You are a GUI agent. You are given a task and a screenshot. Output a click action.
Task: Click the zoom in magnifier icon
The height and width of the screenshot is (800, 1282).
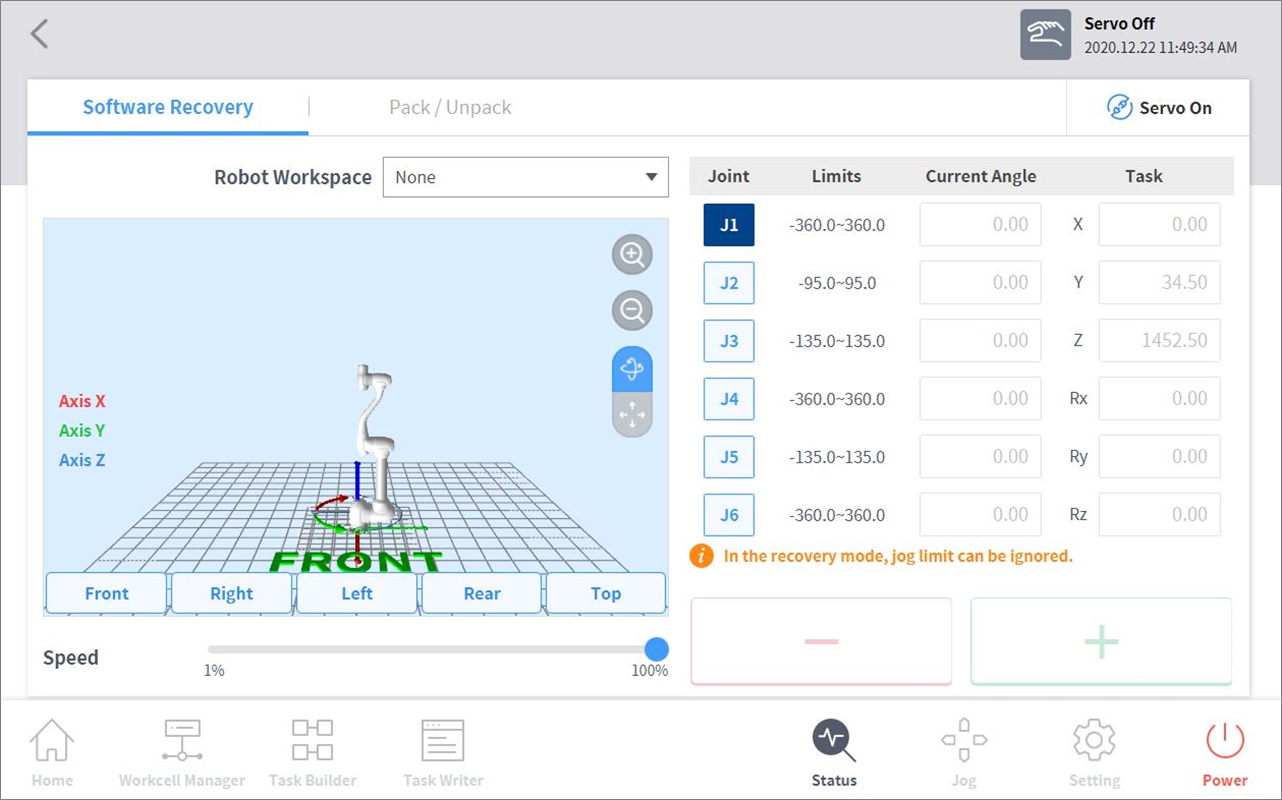tap(632, 255)
